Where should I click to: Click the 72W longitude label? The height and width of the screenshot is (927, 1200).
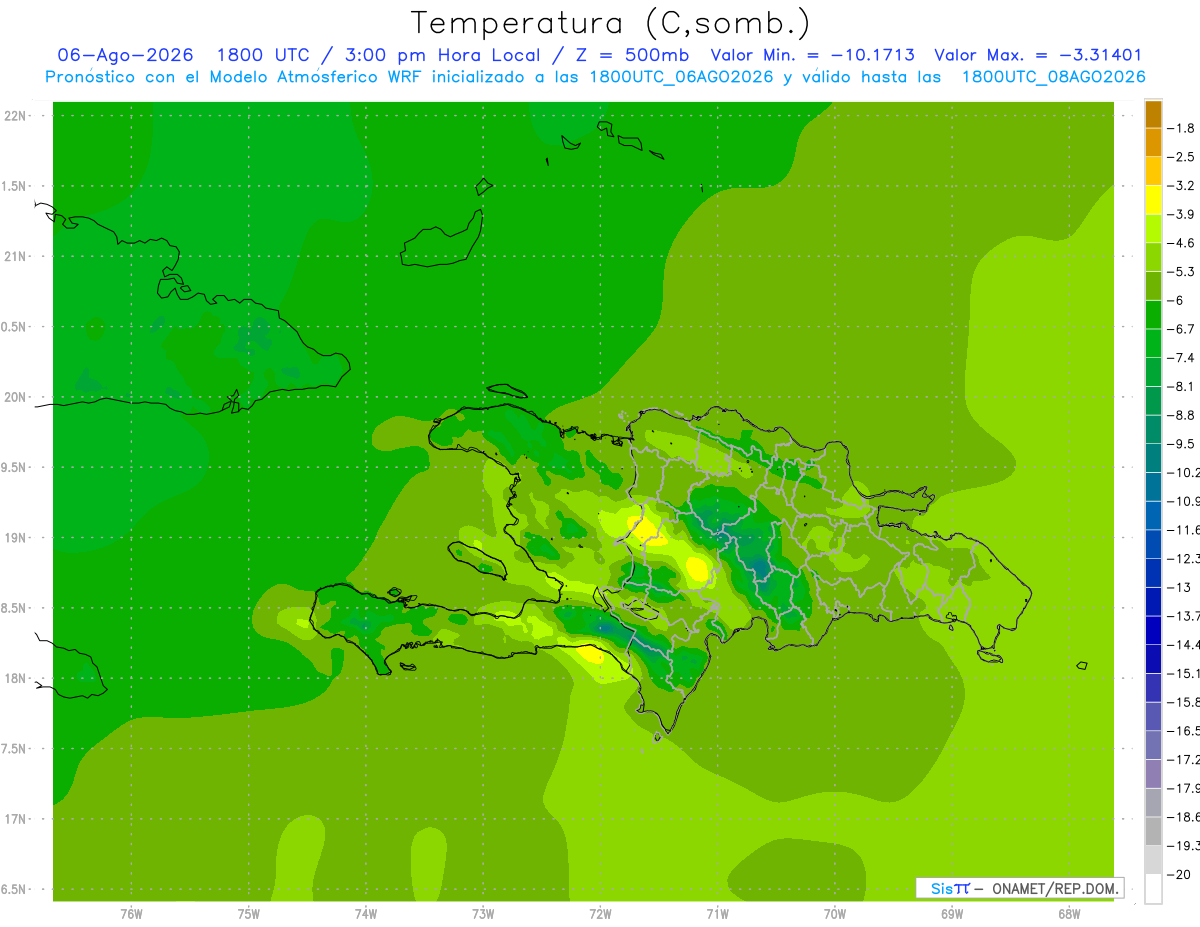pyautogui.click(x=600, y=915)
